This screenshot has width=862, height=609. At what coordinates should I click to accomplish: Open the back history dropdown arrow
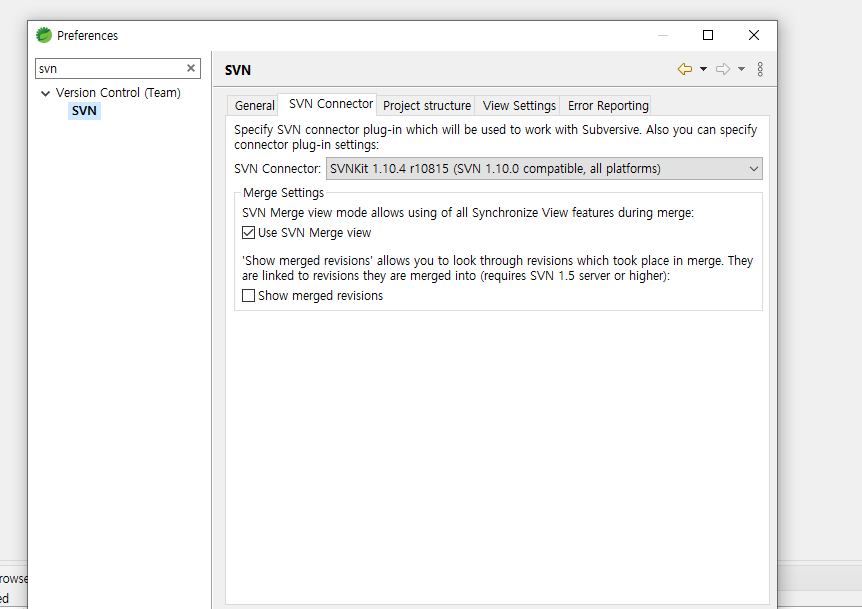(x=703, y=69)
